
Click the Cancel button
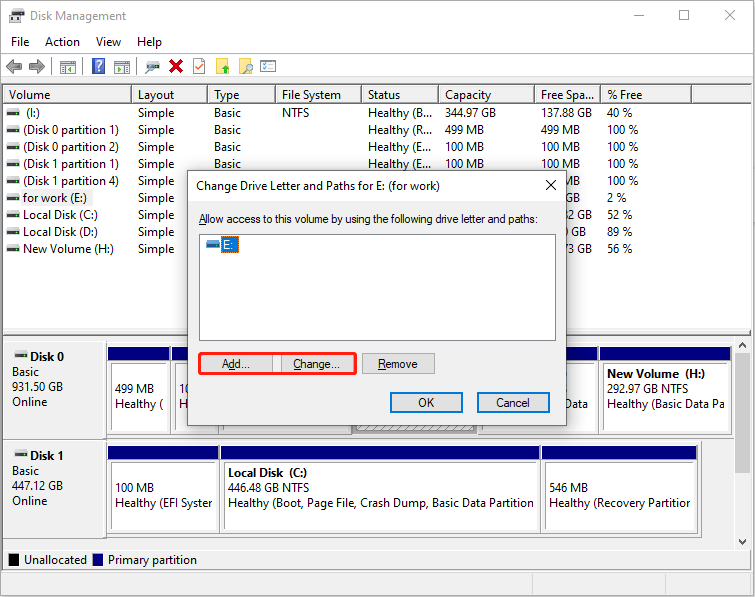click(x=513, y=402)
